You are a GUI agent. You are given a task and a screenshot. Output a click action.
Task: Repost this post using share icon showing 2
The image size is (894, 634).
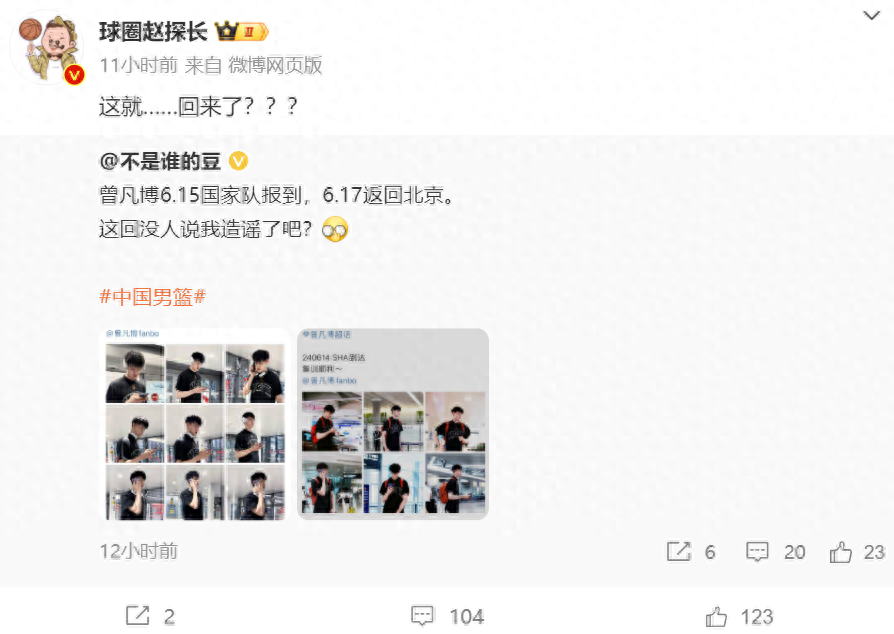151,616
